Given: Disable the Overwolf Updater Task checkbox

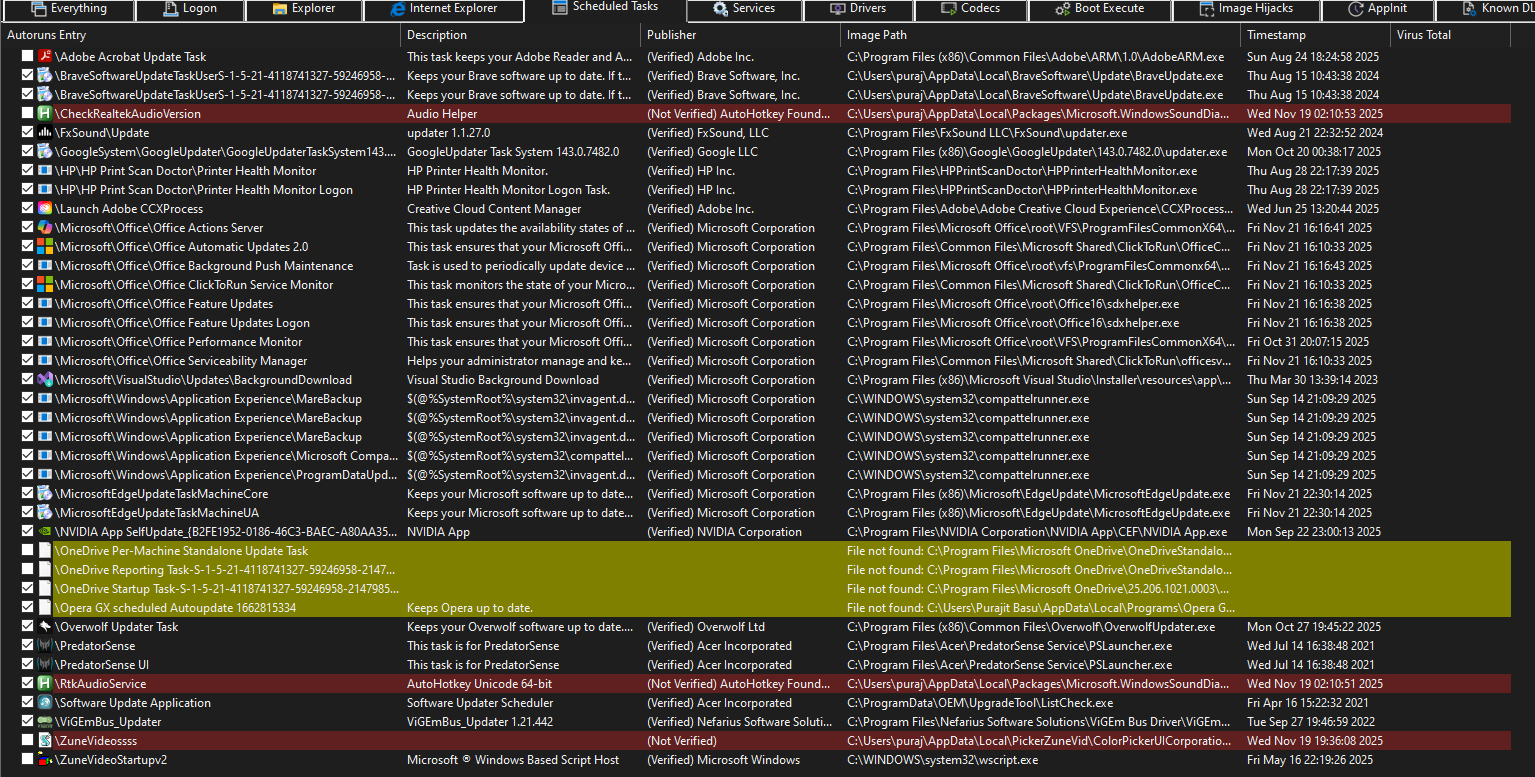Looking at the screenshot, I should coord(27,627).
